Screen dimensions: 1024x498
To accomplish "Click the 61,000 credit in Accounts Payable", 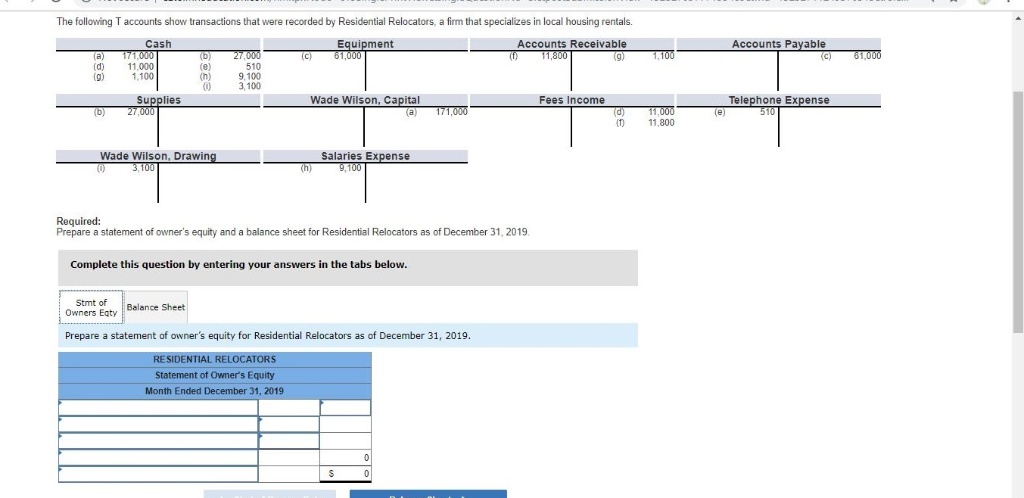I will [x=867, y=56].
